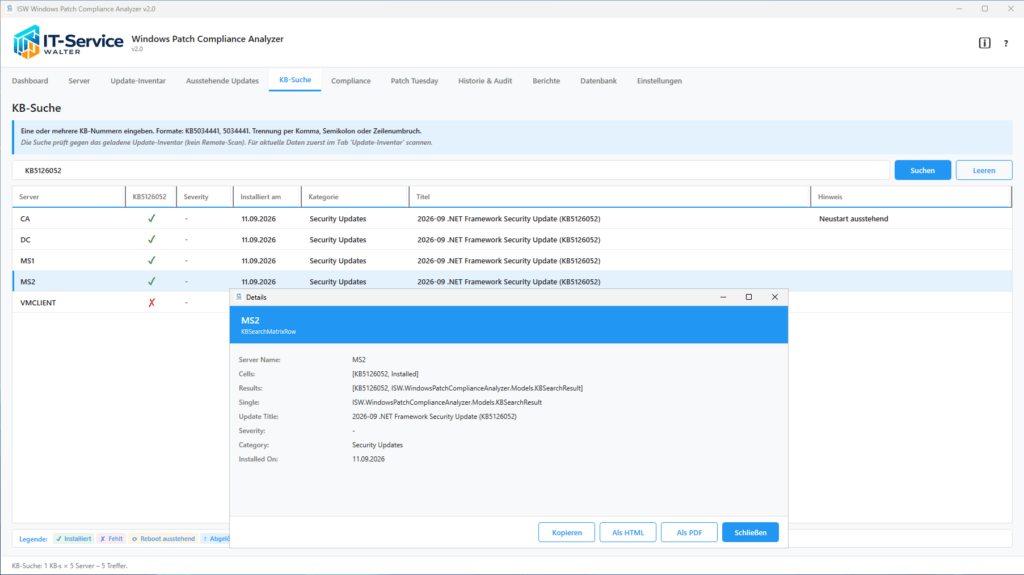Export details with Als HTML button
Image resolution: width=1024 pixels, height=575 pixels.
tap(628, 532)
